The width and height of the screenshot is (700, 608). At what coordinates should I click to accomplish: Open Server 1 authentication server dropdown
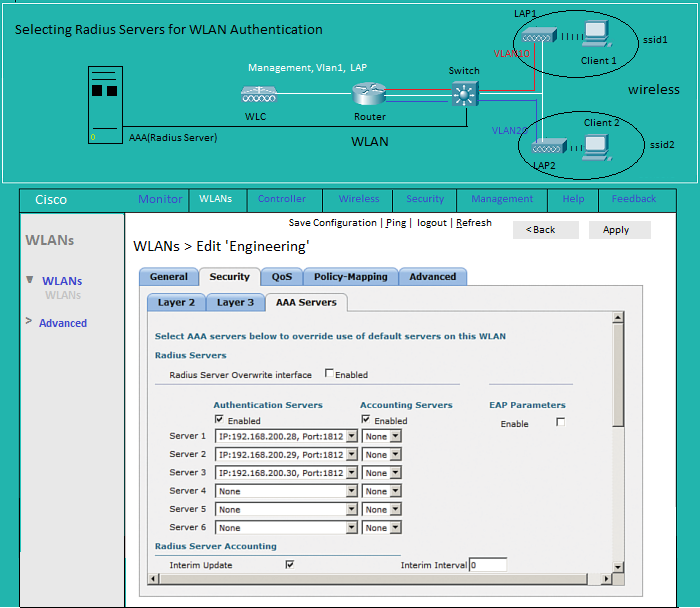click(351, 436)
